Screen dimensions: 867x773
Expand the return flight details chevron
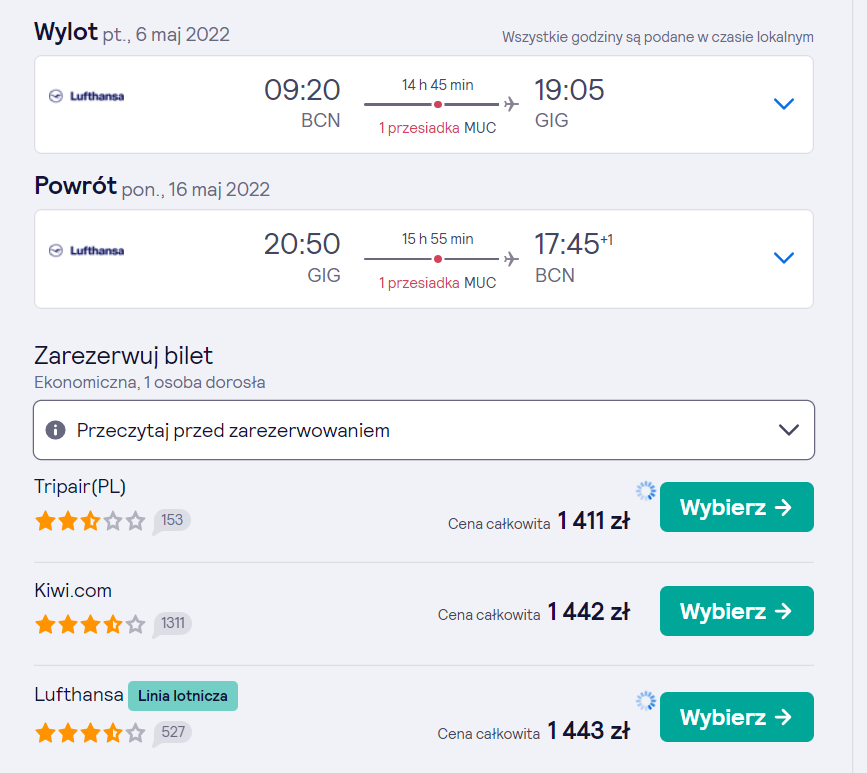[784, 258]
